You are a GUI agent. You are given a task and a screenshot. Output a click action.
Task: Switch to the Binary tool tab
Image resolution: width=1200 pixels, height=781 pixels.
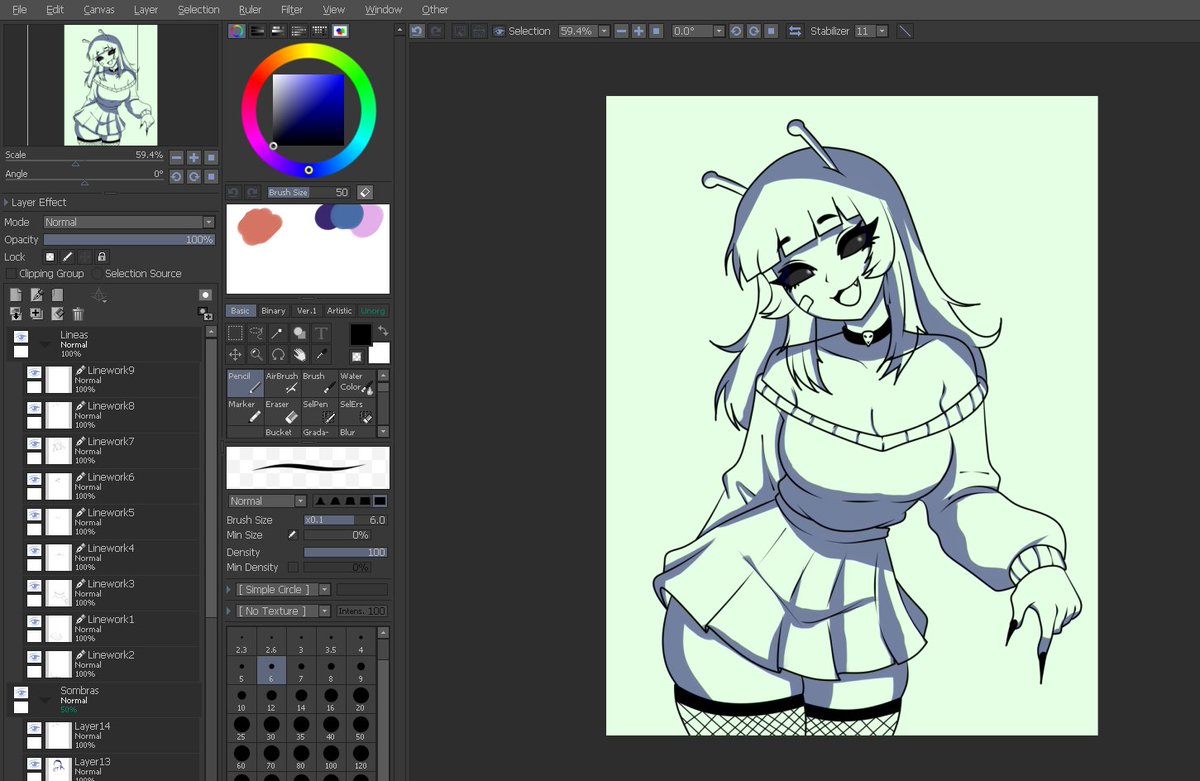coord(273,310)
